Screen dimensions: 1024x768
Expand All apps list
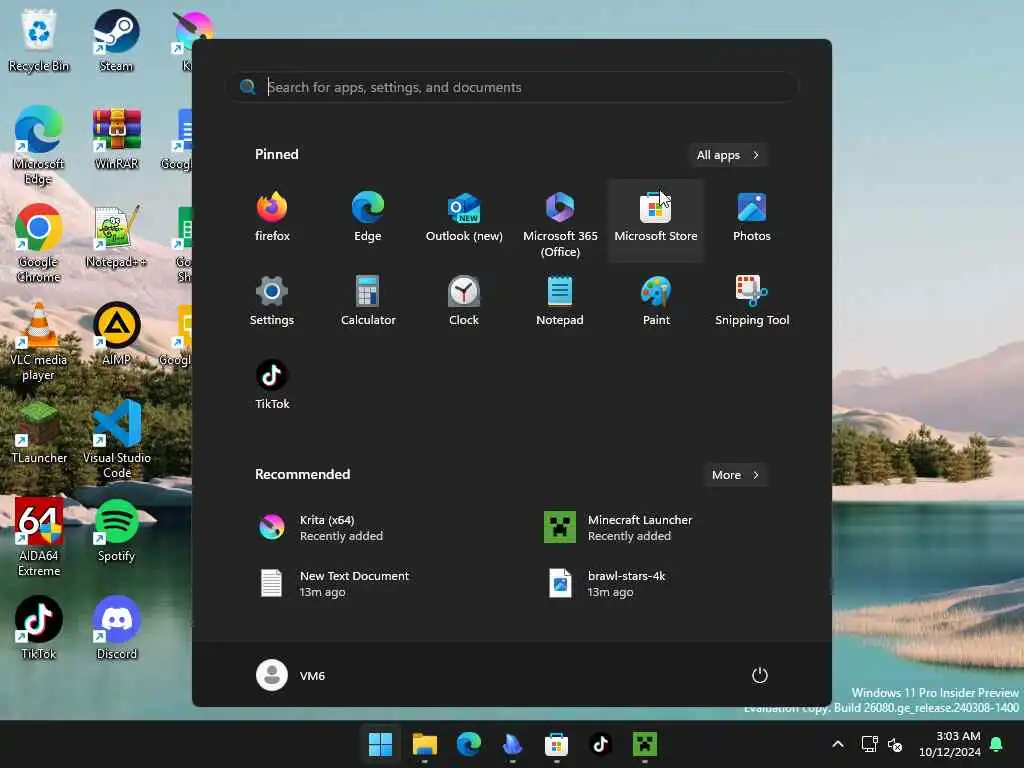[728, 155]
